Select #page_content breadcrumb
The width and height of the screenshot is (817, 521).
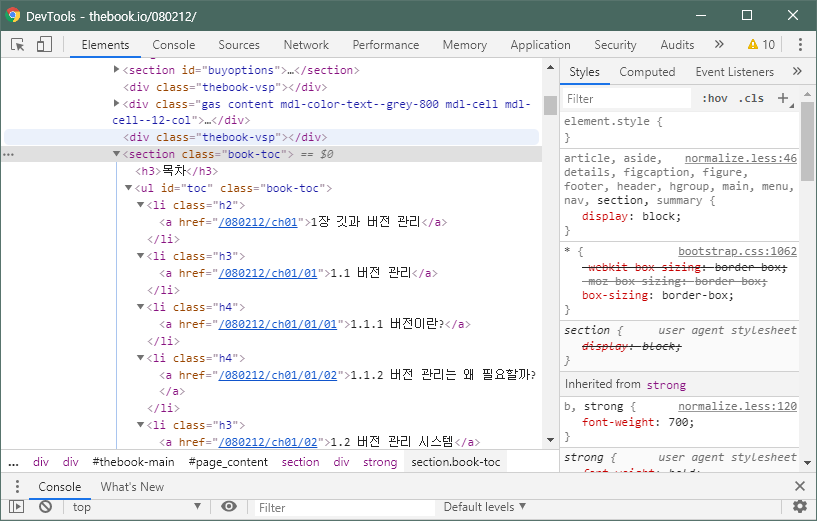(228, 462)
